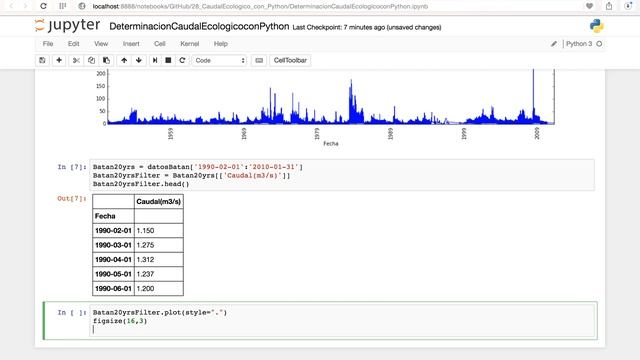Click the Last Checkpoint status text
The width and height of the screenshot is (640, 360).
(x=367, y=27)
